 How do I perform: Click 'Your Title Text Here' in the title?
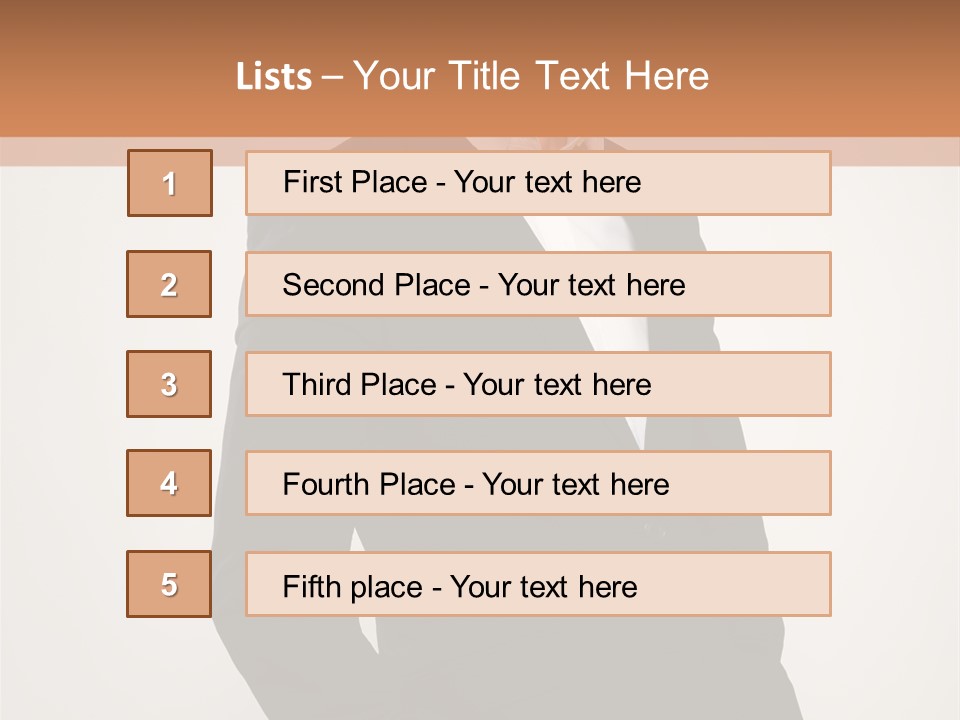(x=531, y=76)
